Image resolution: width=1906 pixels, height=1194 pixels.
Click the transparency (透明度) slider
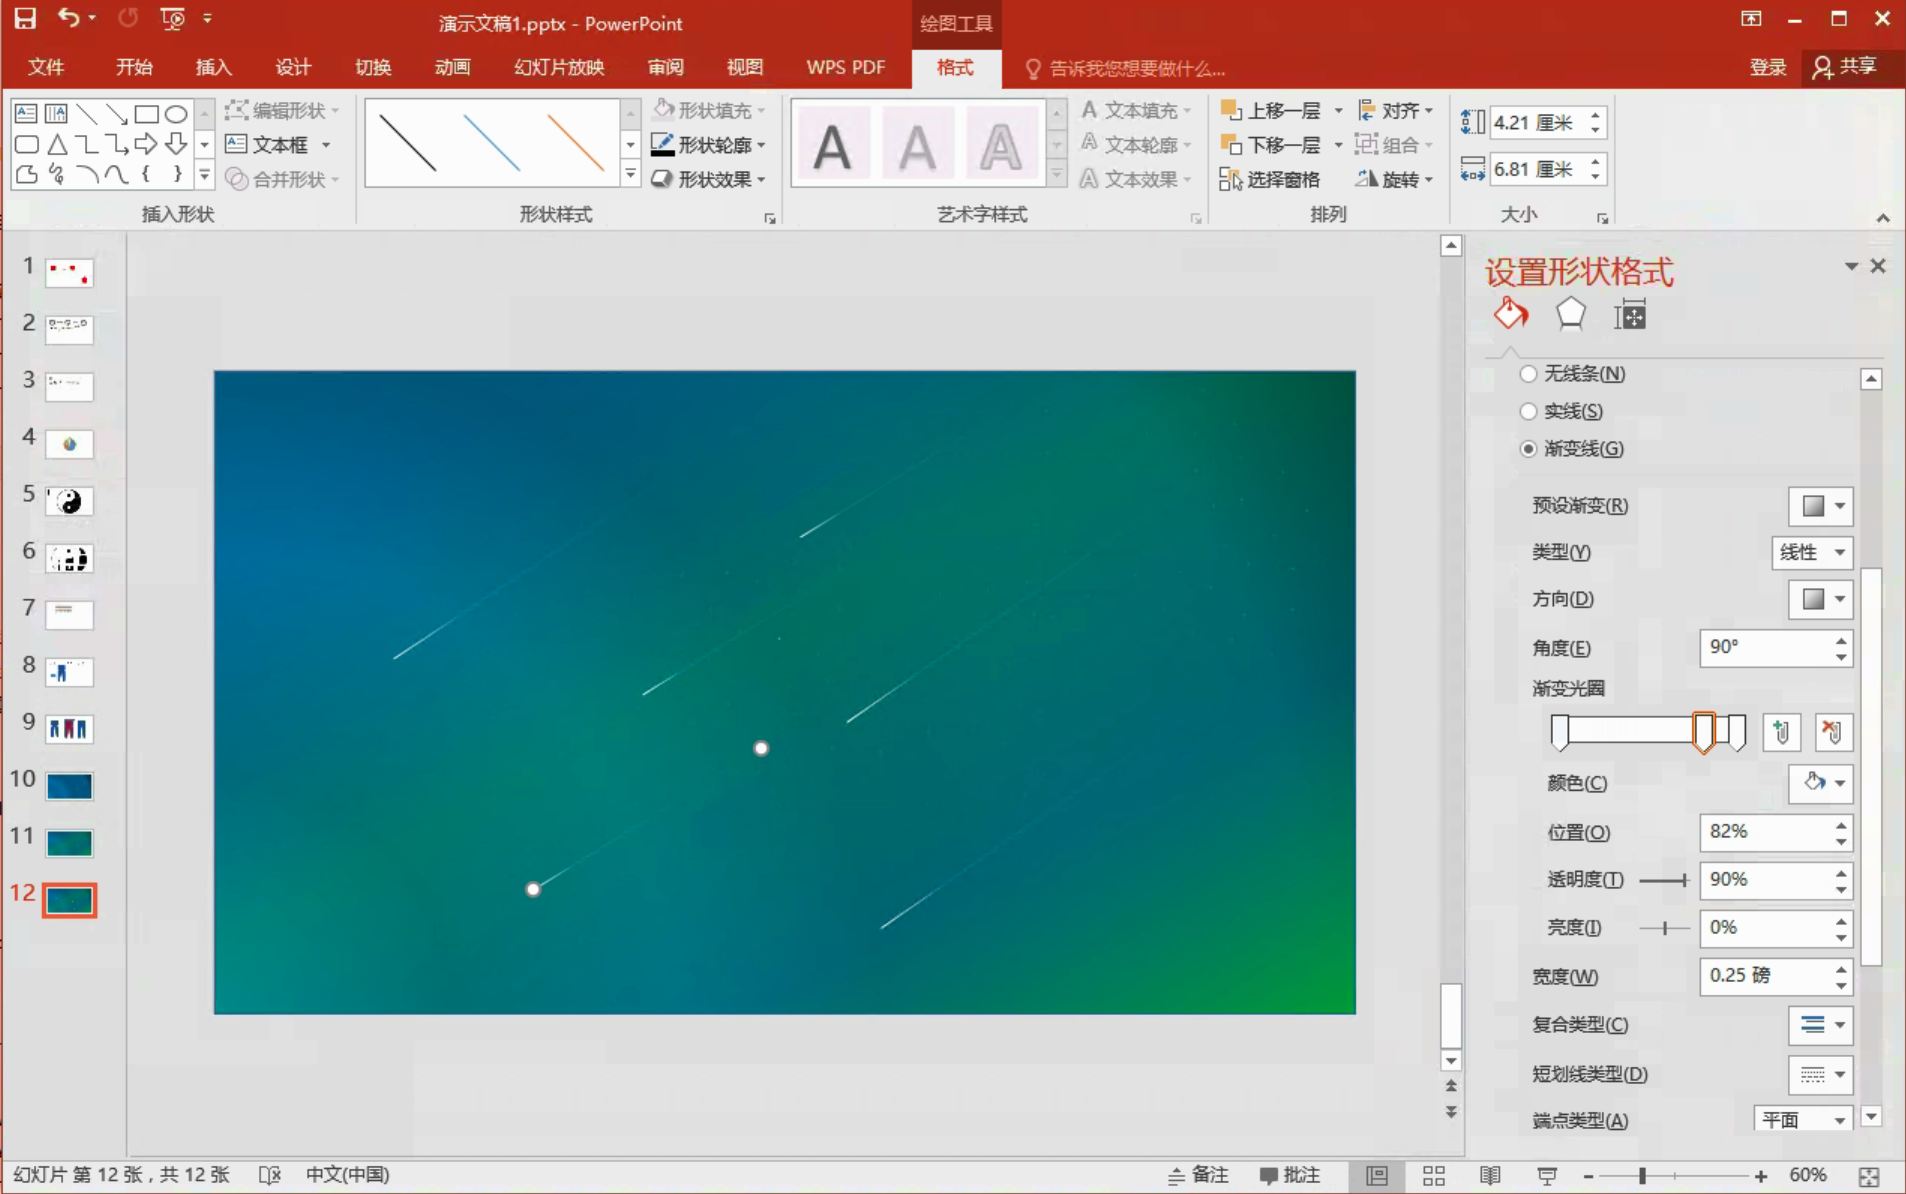coord(1664,880)
